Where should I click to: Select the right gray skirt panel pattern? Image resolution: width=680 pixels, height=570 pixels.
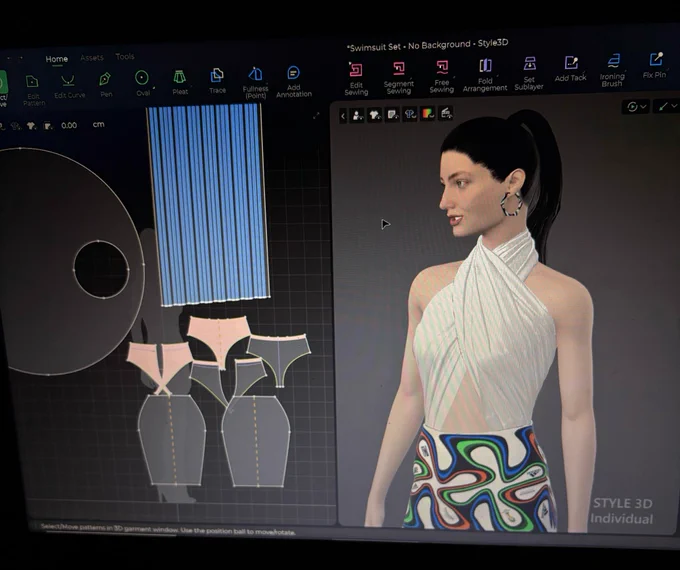pos(256,440)
